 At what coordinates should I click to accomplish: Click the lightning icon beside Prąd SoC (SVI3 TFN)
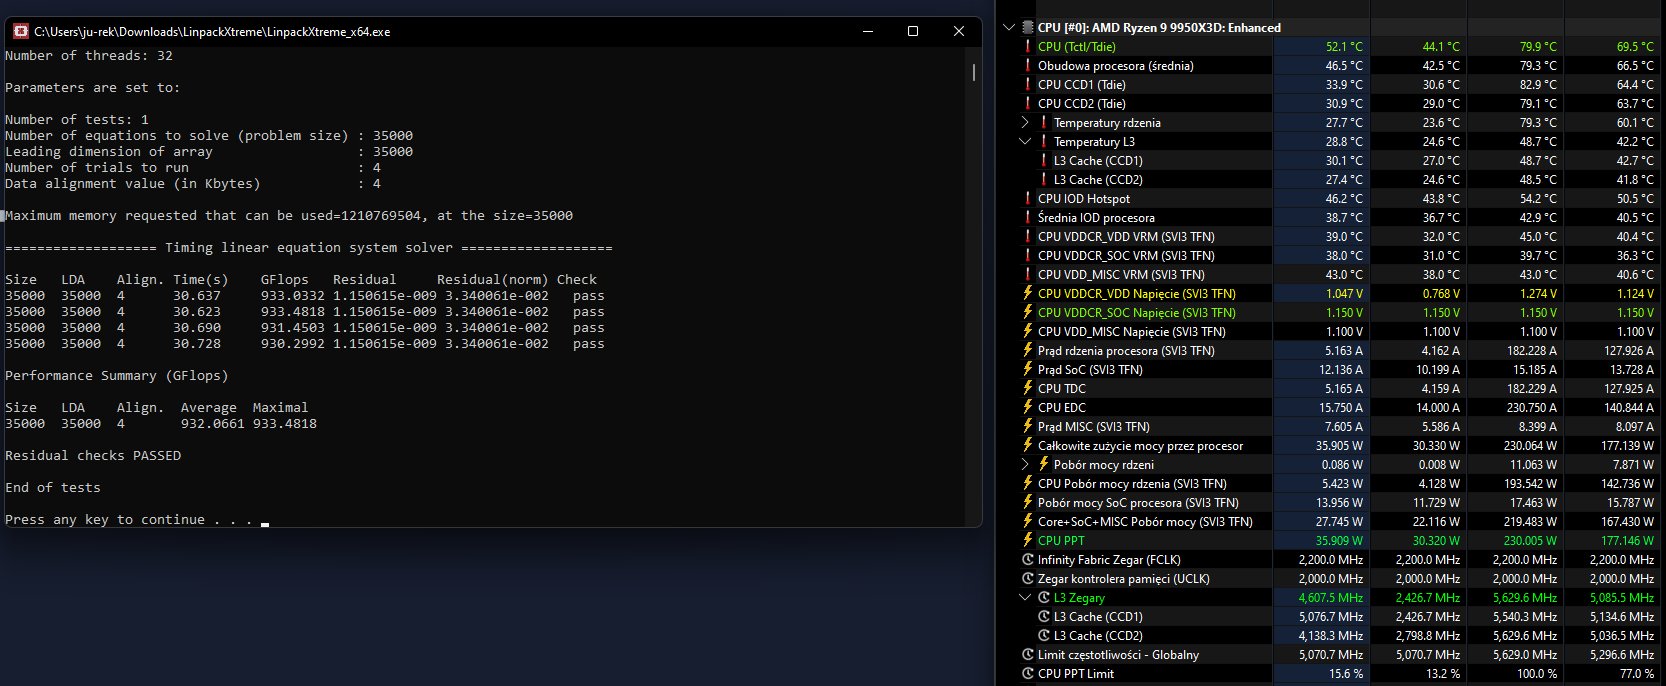[1028, 370]
